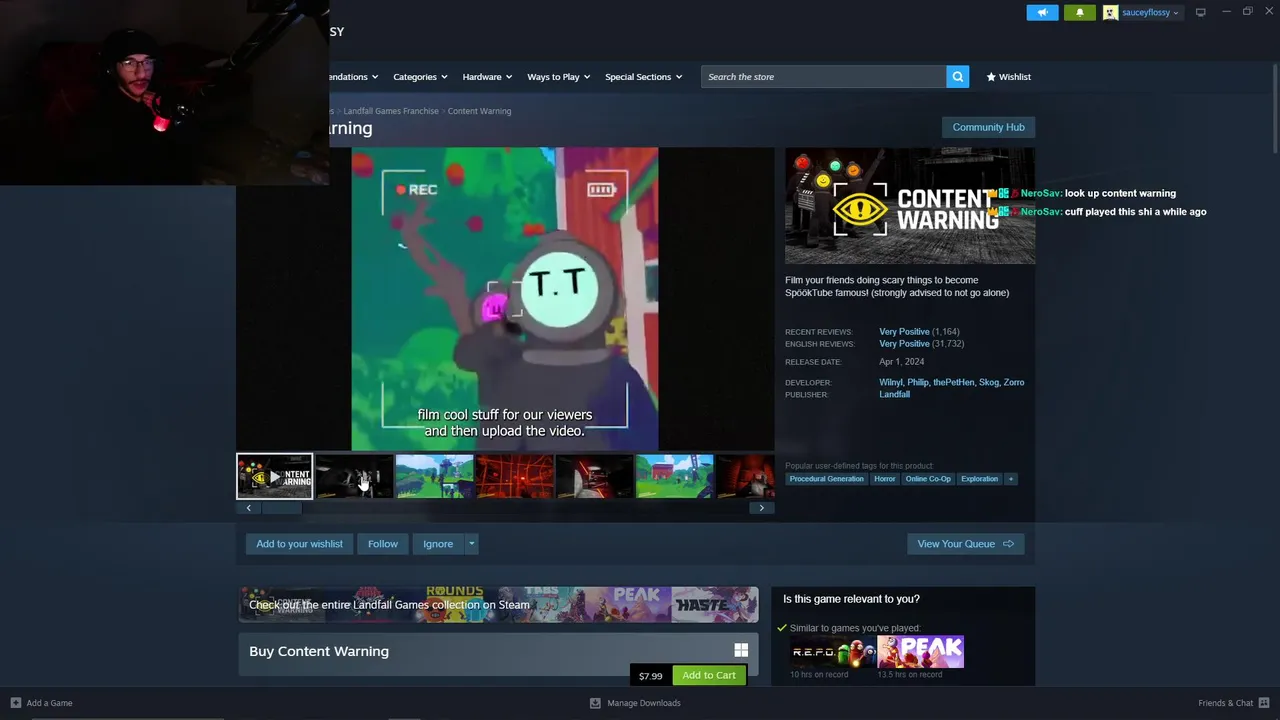Click Add to Cart
1280x720 pixels.
click(x=709, y=675)
